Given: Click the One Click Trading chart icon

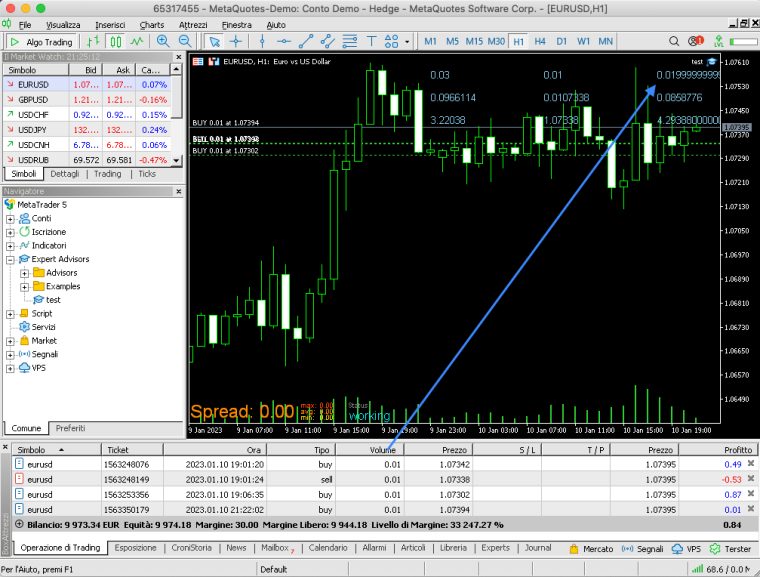Looking at the screenshot, I should (214, 62).
